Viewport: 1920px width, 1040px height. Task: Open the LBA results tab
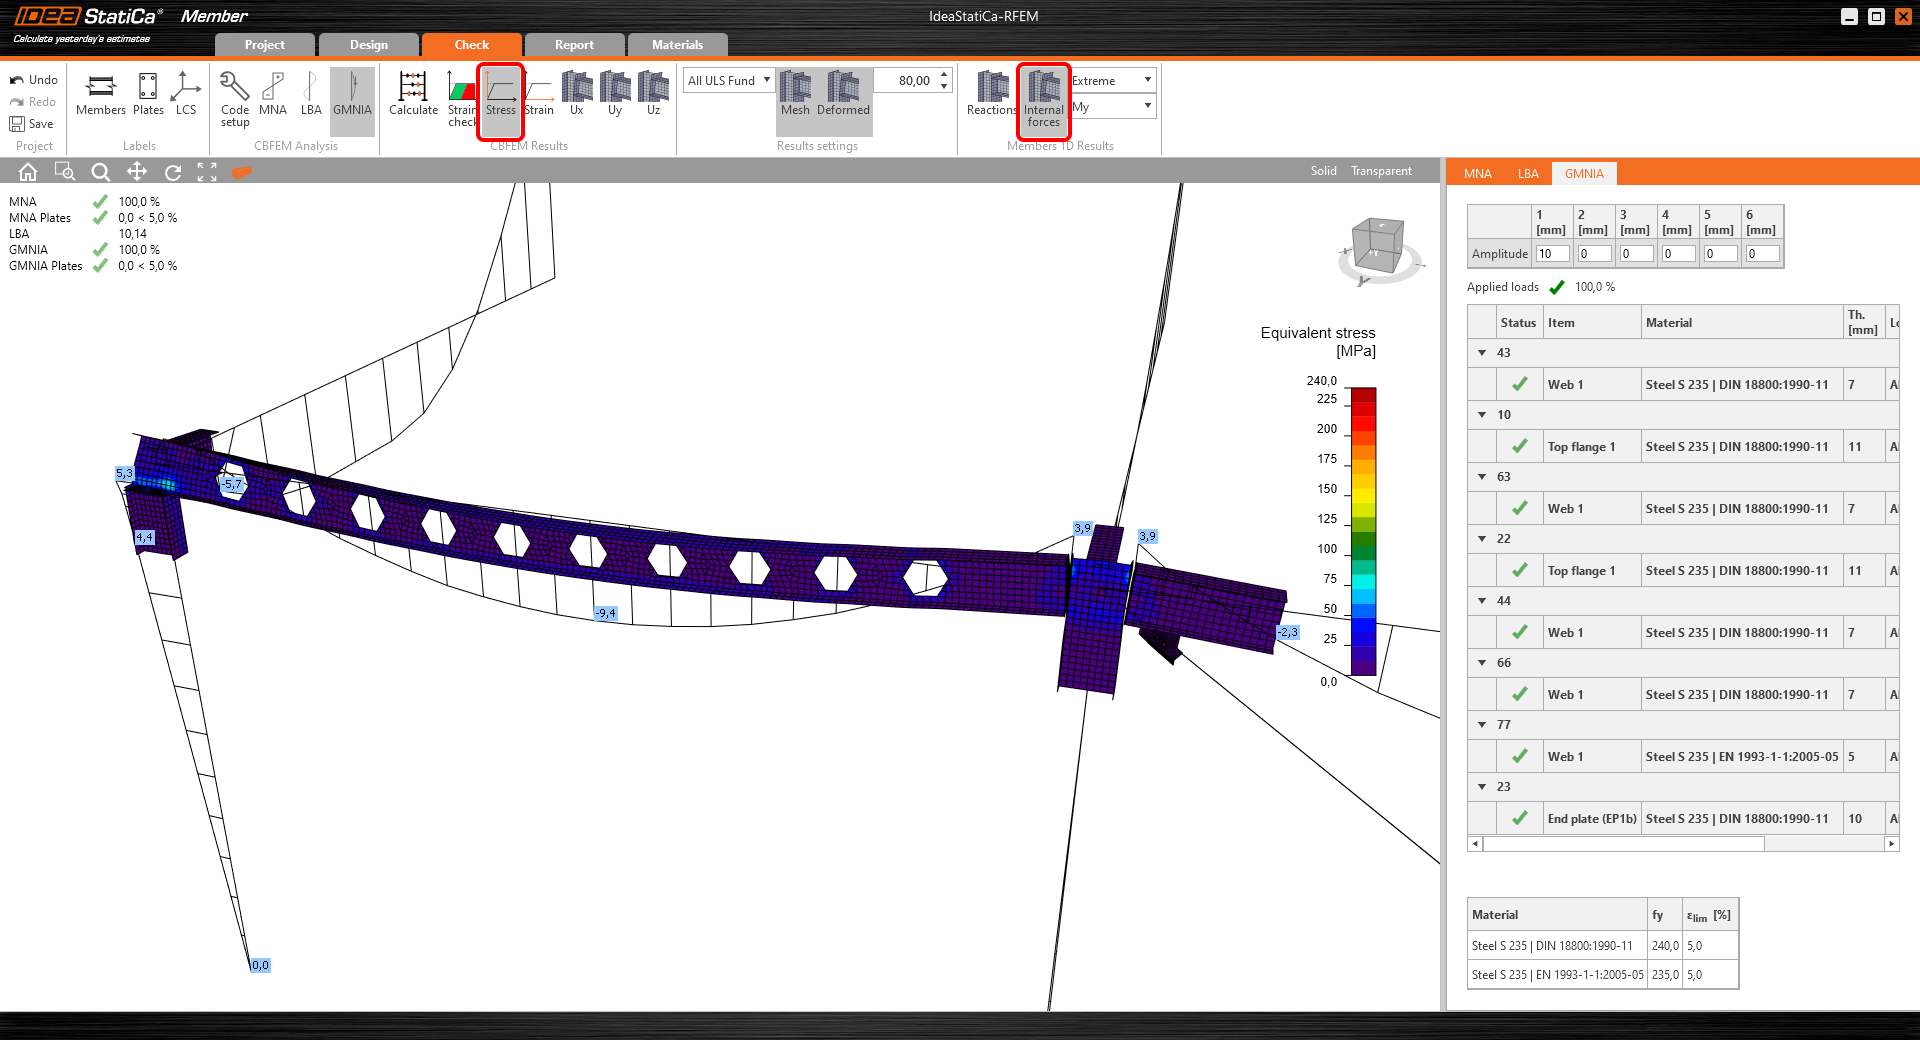(x=1527, y=174)
